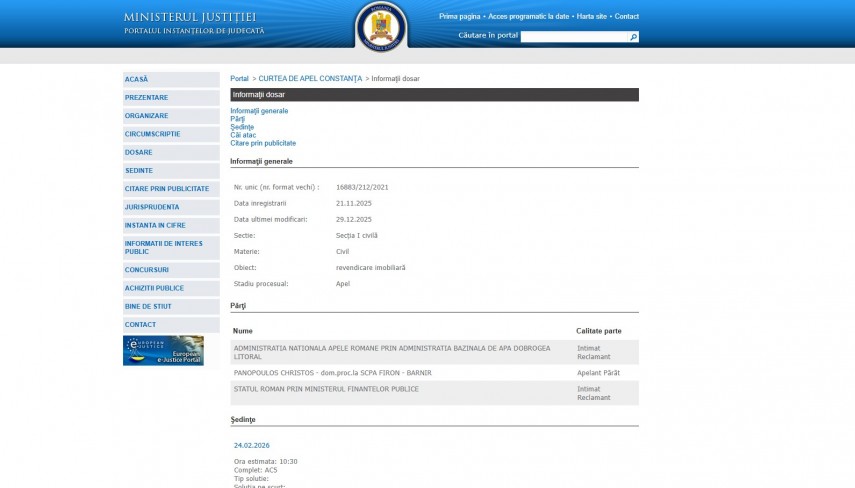Image resolution: width=855 pixels, height=488 pixels.
Task: Click the Portal breadcrumb link
Action: [x=239, y=78]
